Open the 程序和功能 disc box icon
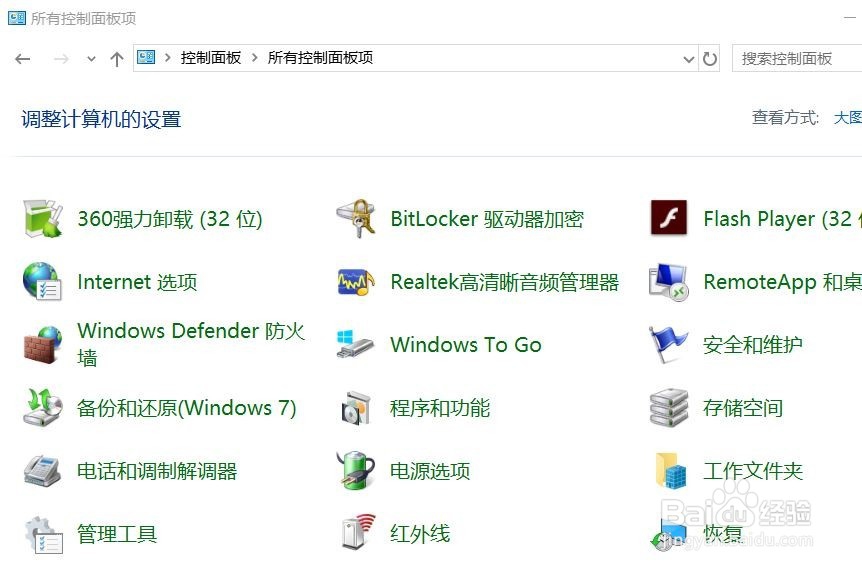Image resolution: width=862 pixels, height=570 pixels. click(x=356, y=408)
